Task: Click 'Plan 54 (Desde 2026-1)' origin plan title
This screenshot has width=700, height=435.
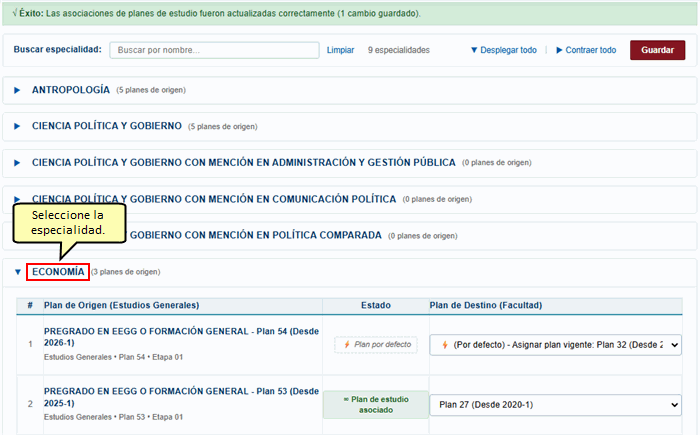Action: [x=181, y=337]
